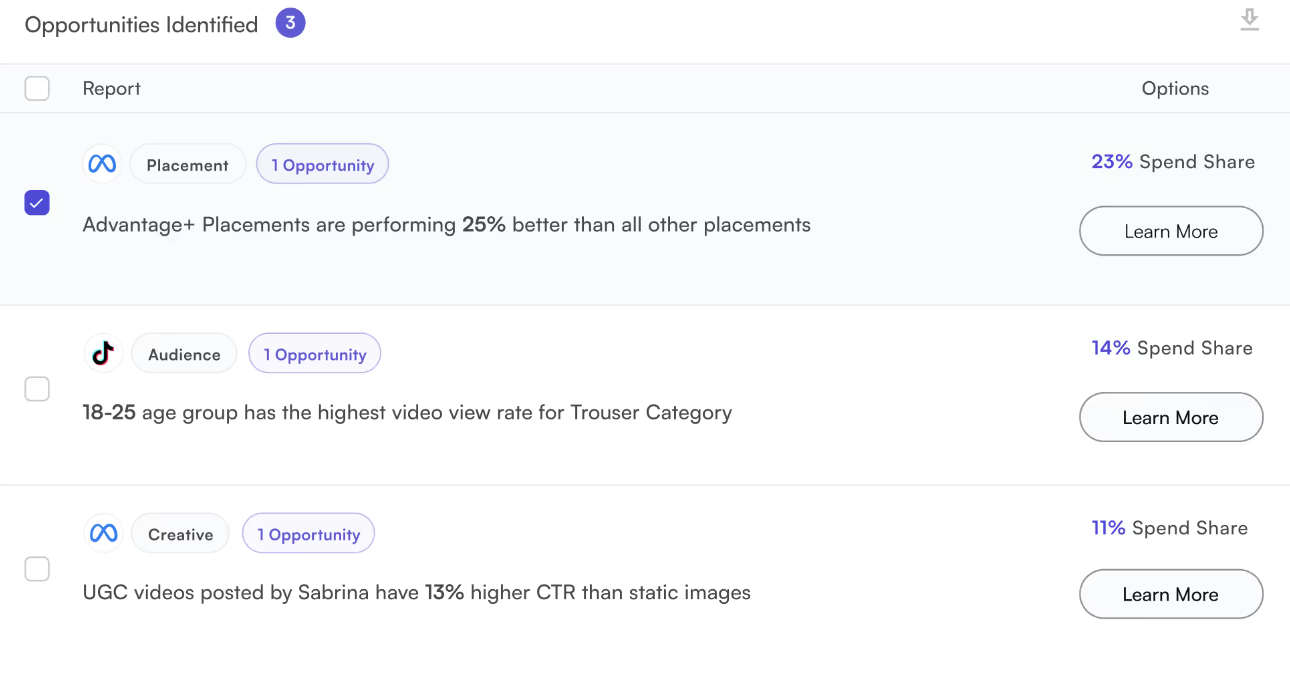Click the Meta logo in the Creative row
Image resolution: width=1290 pixels, height=676 pixels.
(x=104, y=534)
